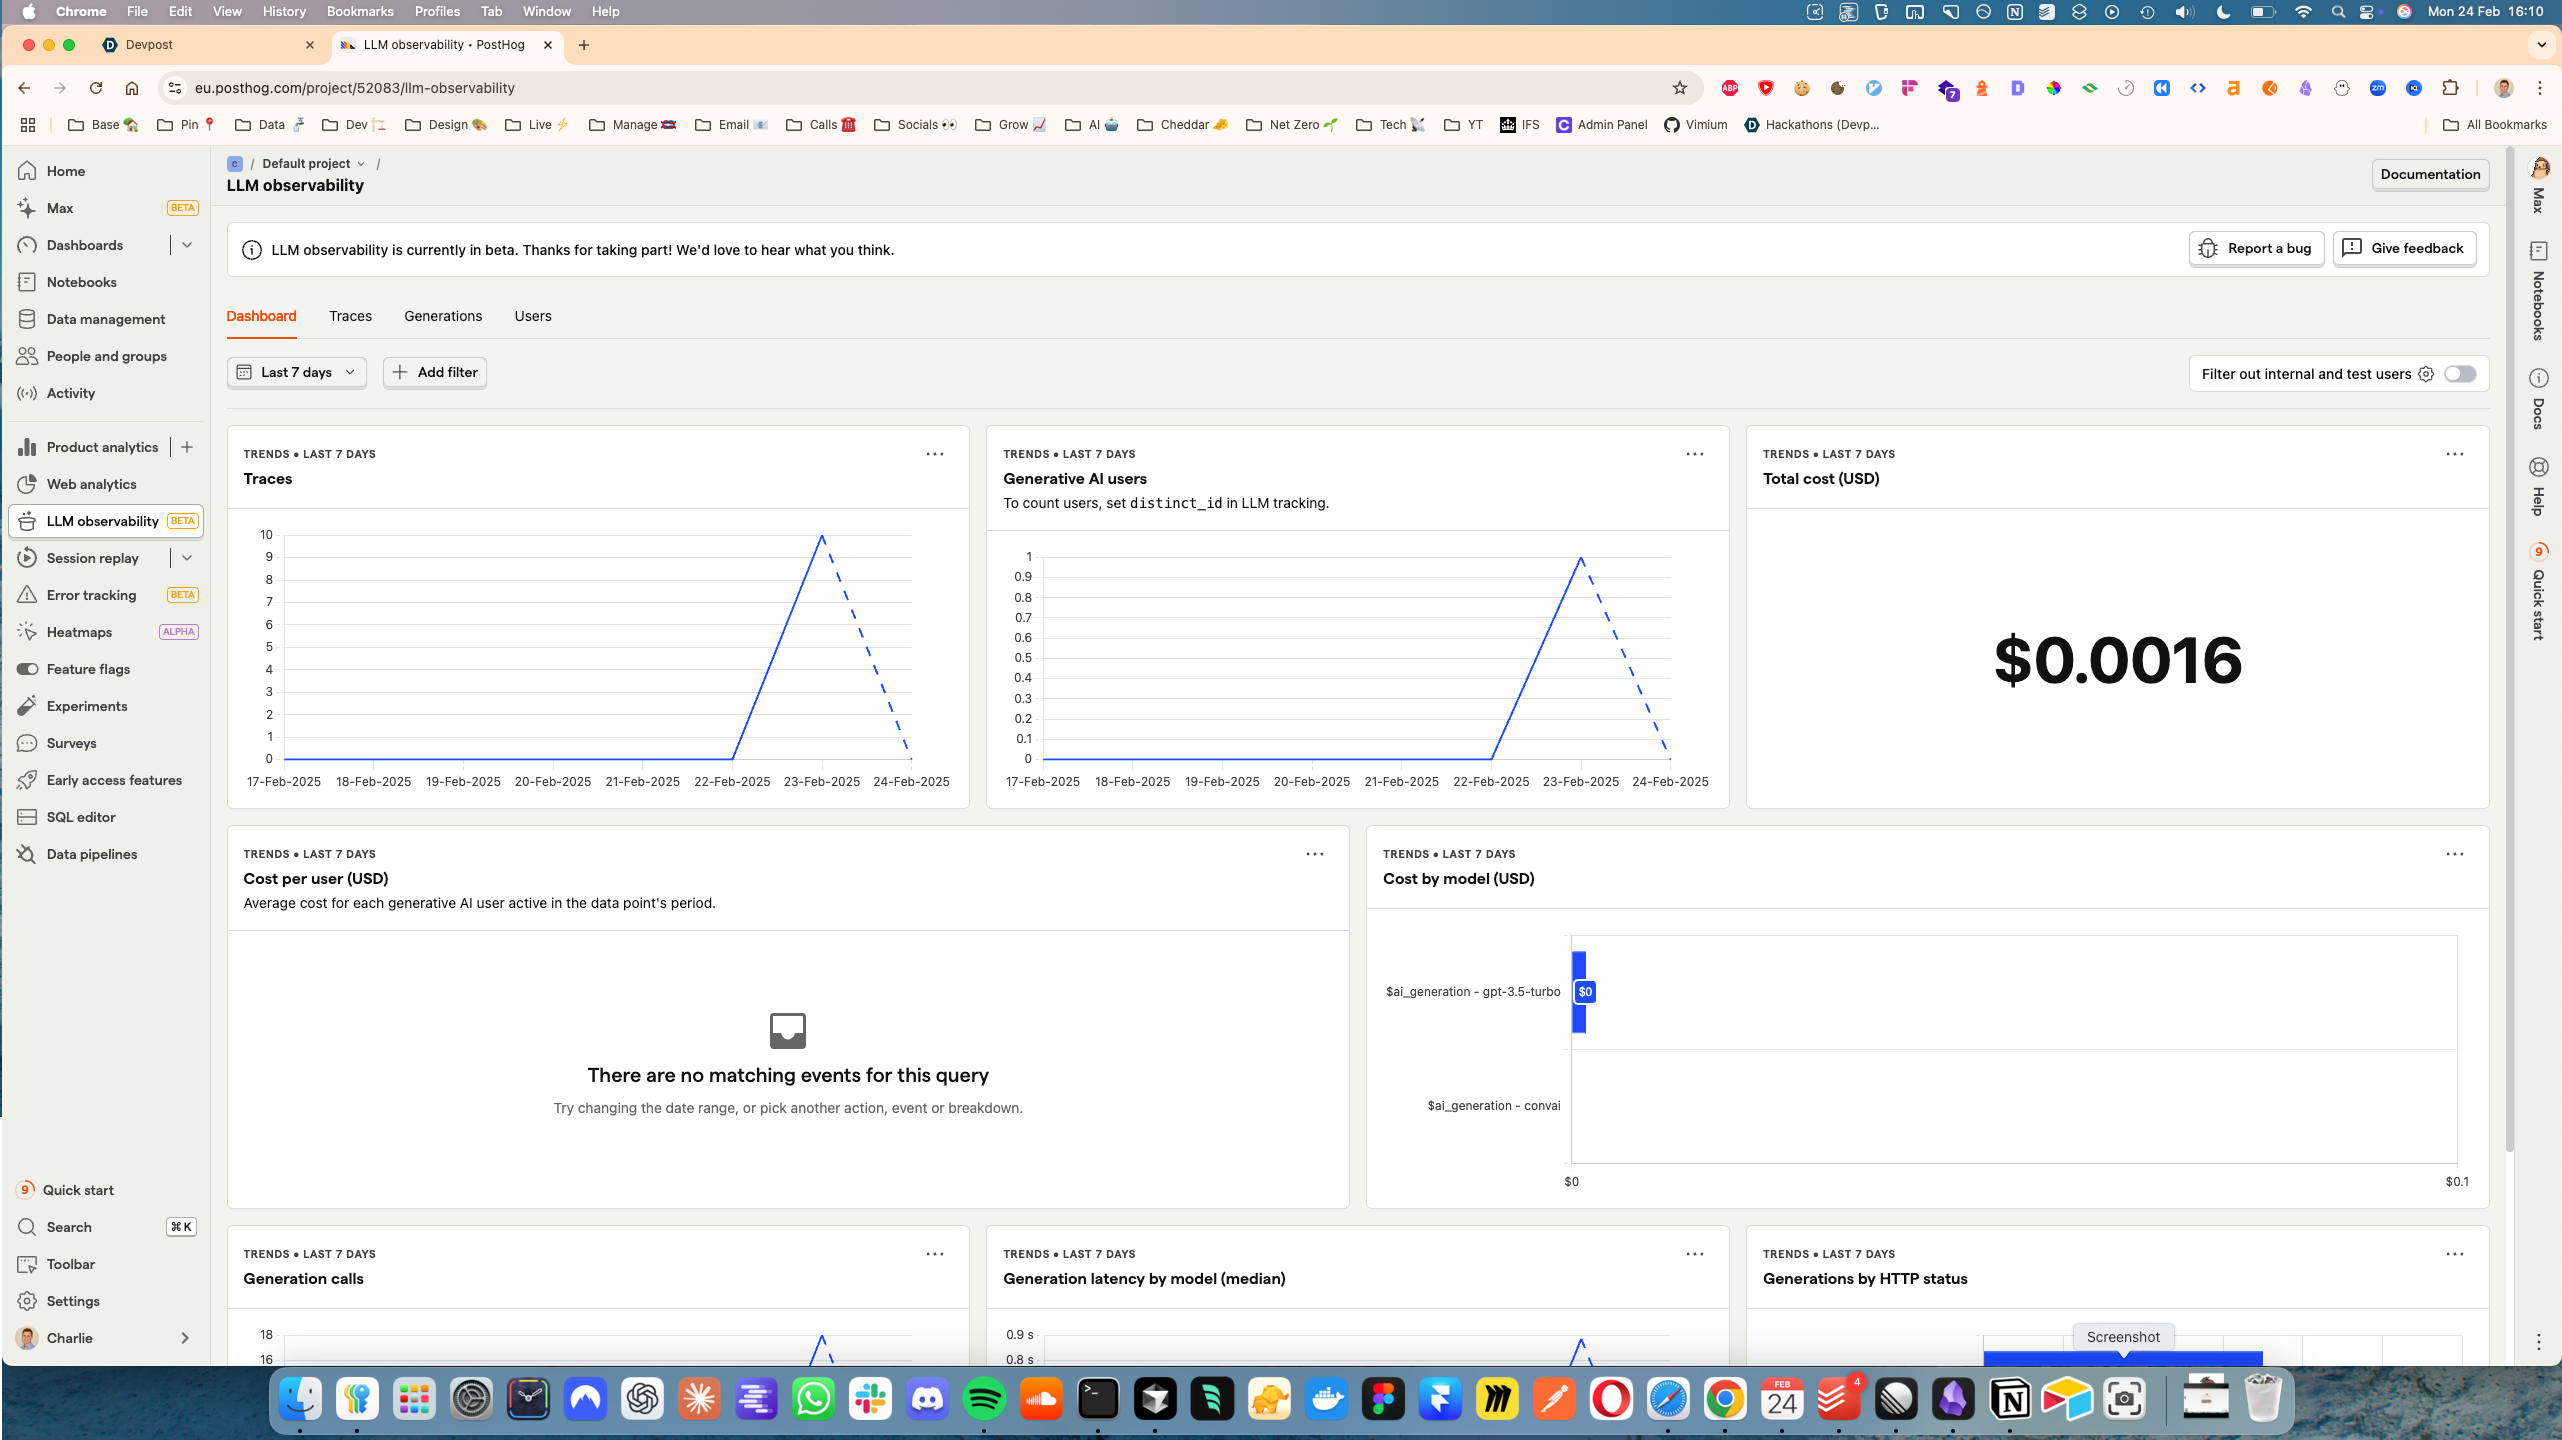Click the Heatmaps sidebar icon
This screenshot has width=2562, height=1440.
[27, 632]
